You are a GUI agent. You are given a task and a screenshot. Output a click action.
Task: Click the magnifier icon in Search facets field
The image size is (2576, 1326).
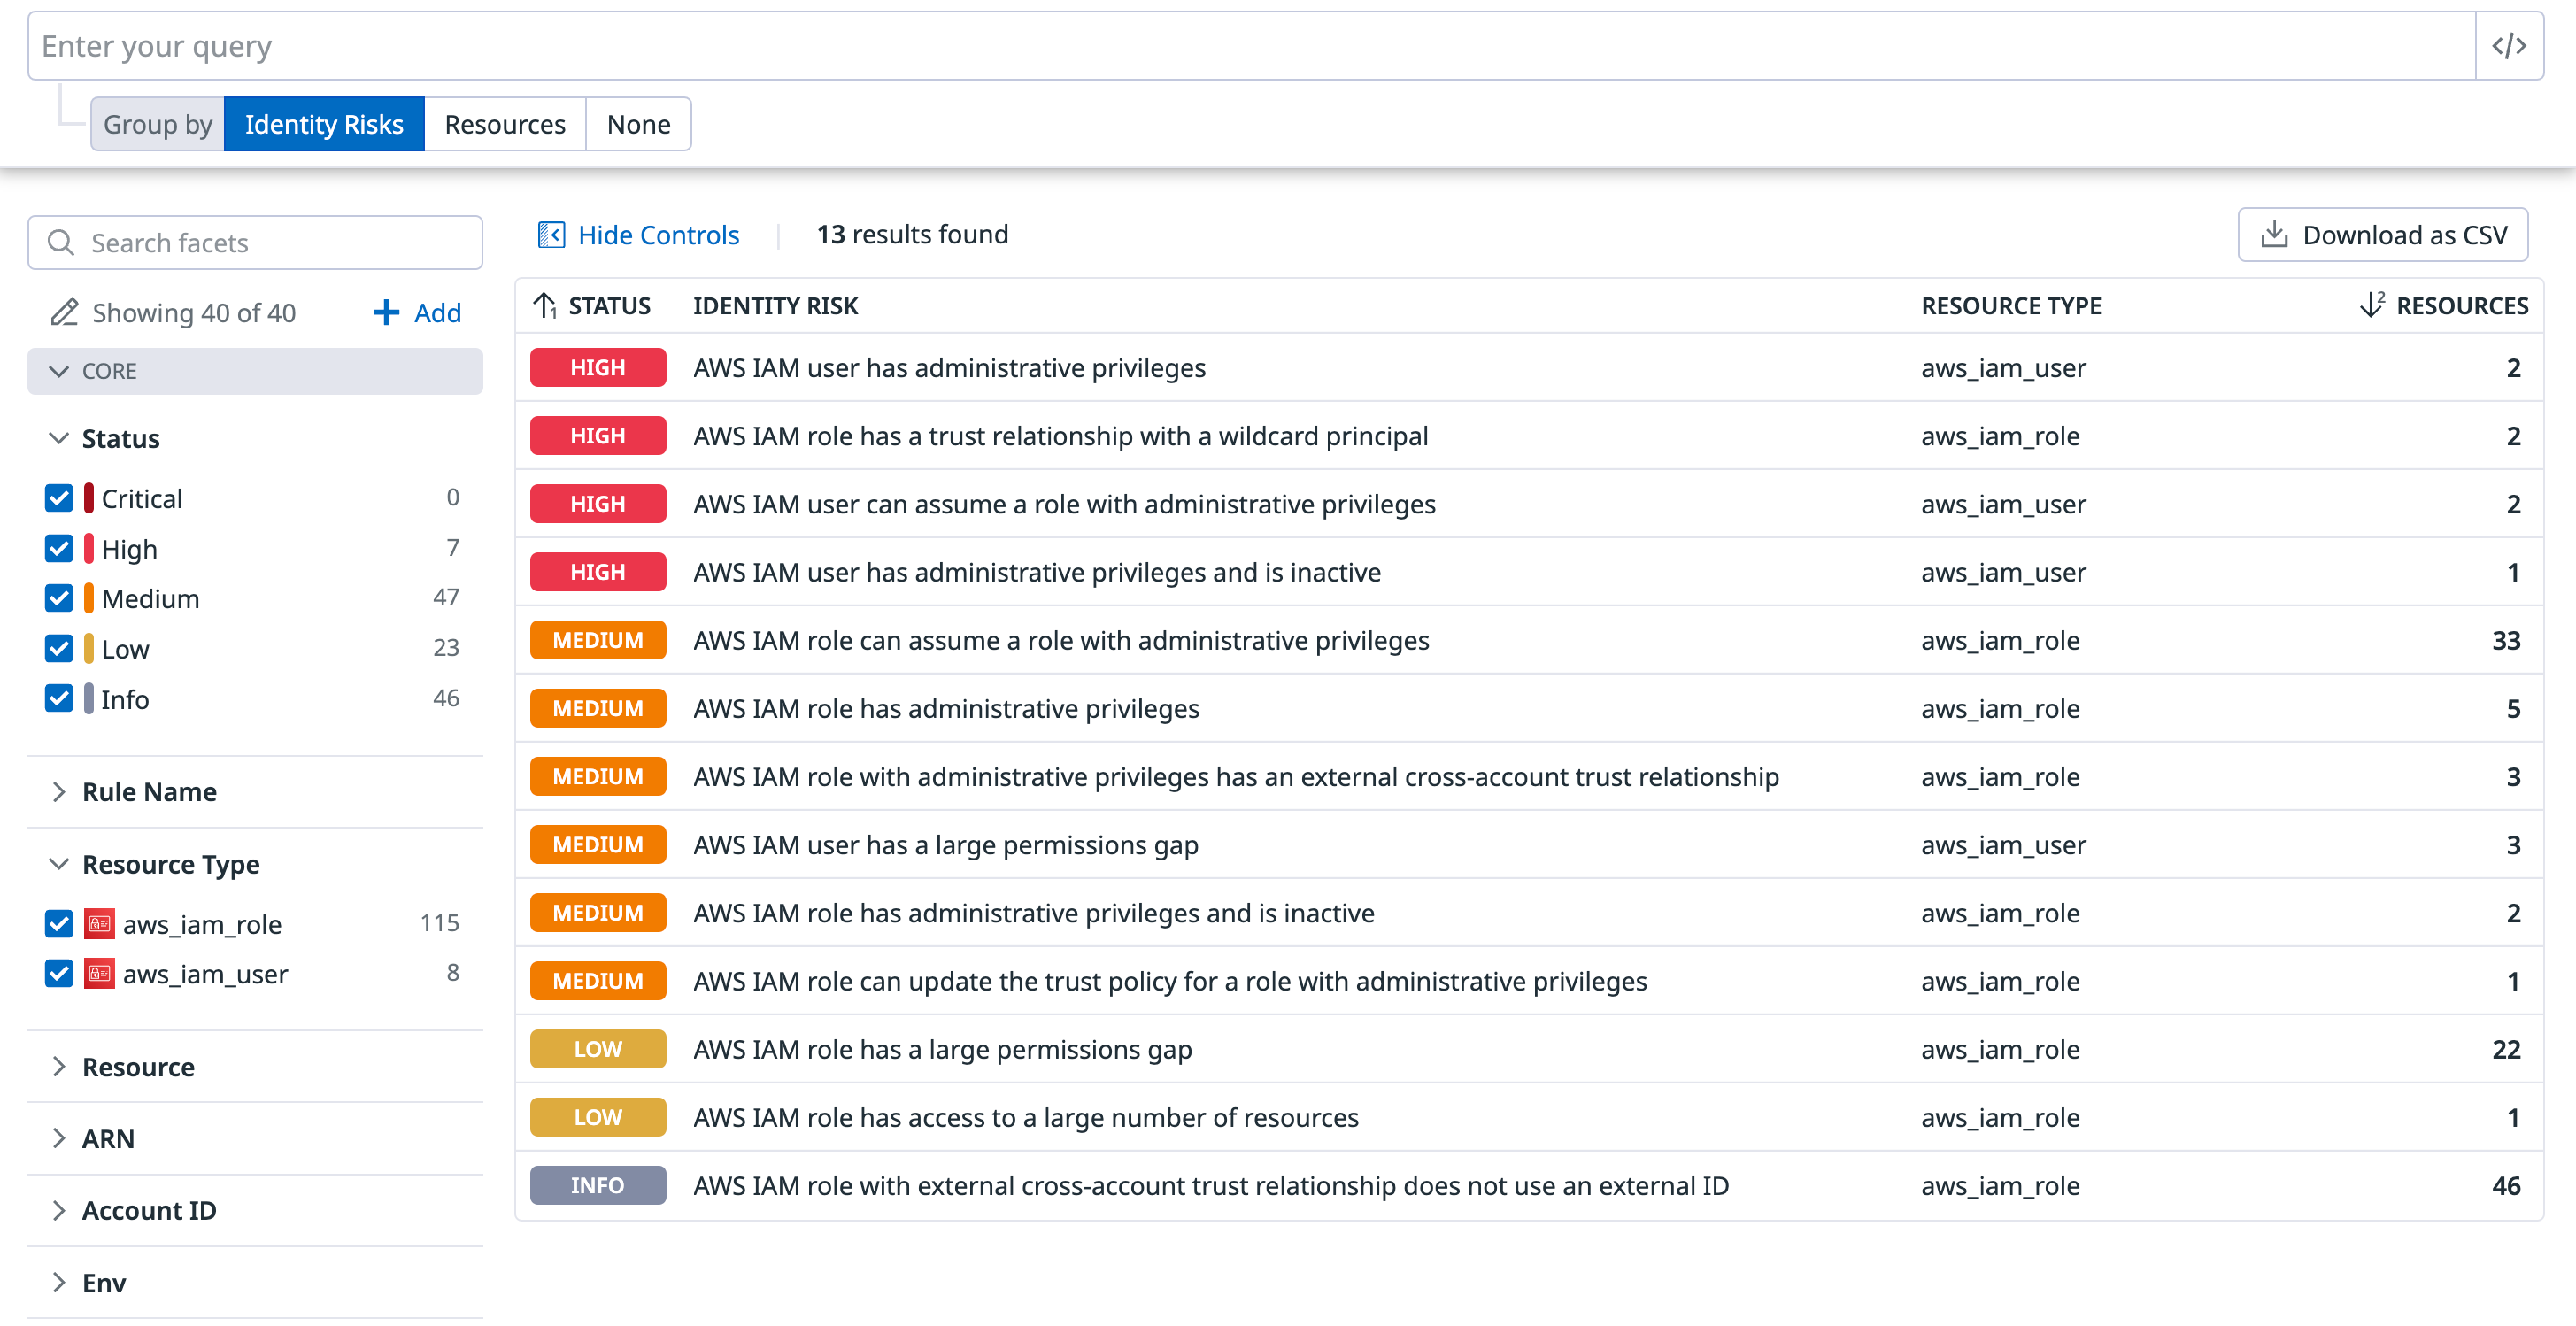click(x=62, y=242)
